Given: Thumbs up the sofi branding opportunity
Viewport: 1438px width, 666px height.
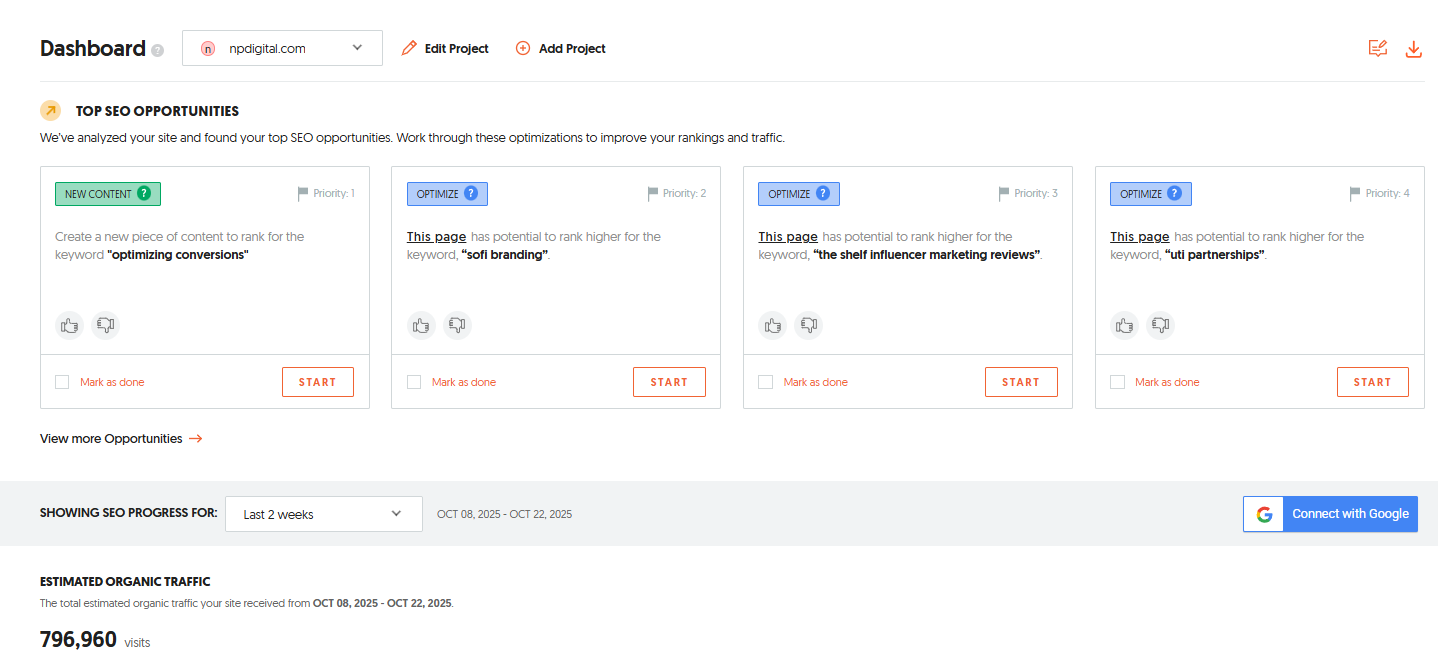Looking at the screenshot, I should 422,325.
